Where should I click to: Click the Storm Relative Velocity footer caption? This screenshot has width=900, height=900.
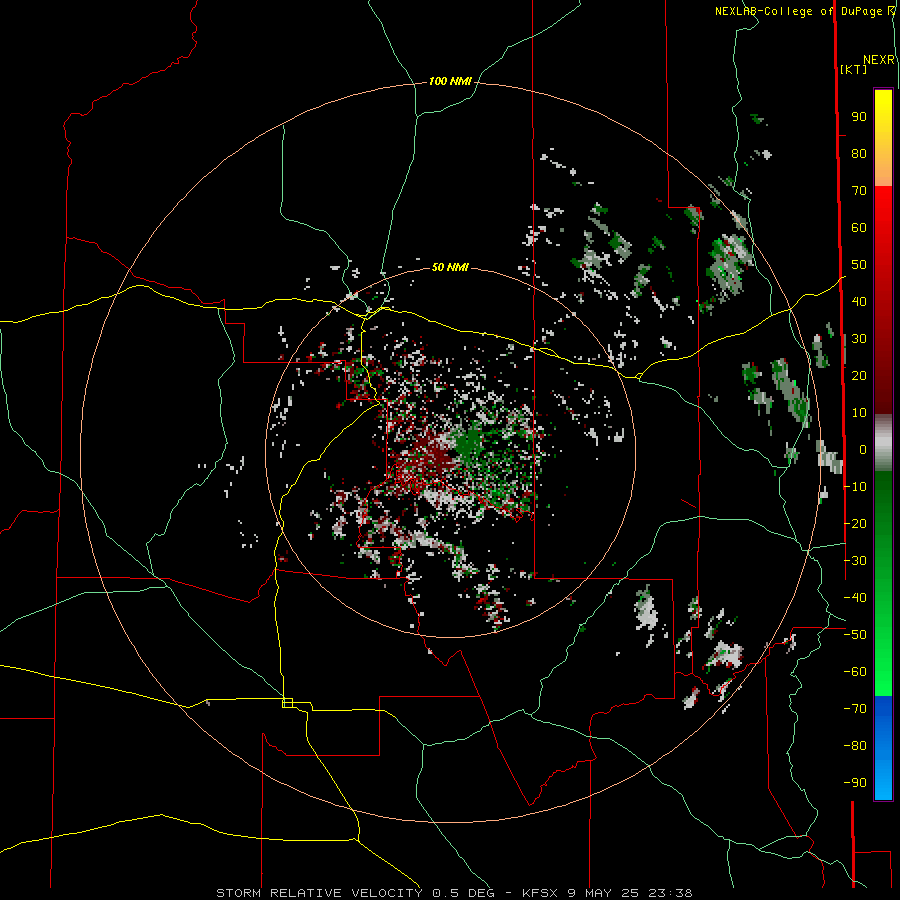tap(454, 893)
